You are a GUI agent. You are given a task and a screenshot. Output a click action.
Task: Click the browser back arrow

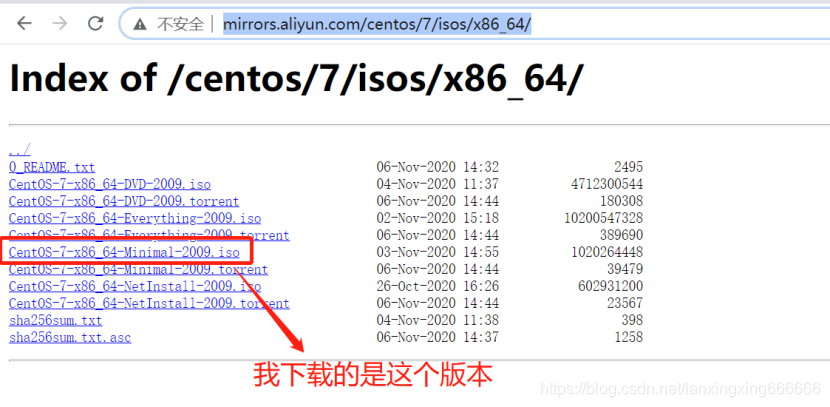click(24, 23)
